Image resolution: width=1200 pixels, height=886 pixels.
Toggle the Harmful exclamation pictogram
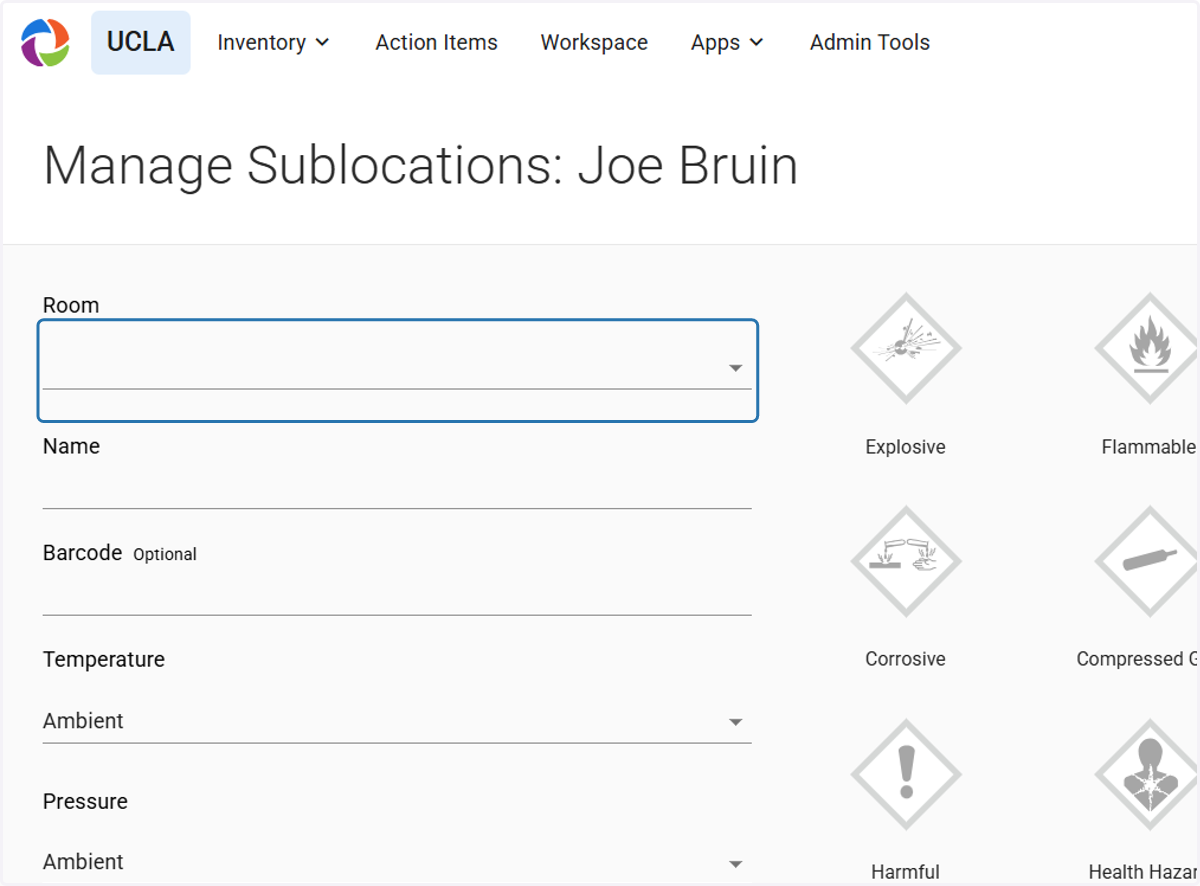[906, 774]
